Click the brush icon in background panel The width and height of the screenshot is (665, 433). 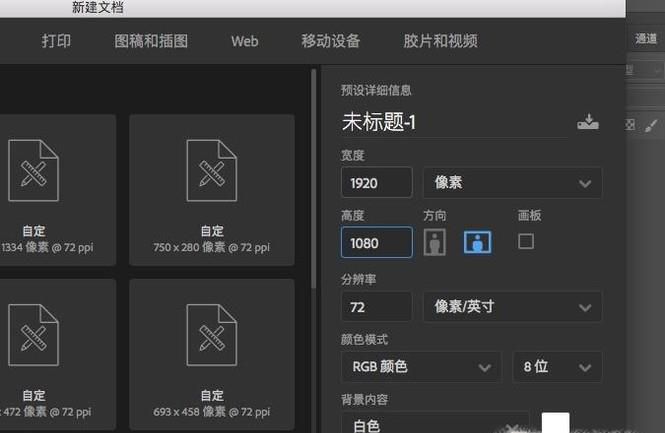[651, 125]
